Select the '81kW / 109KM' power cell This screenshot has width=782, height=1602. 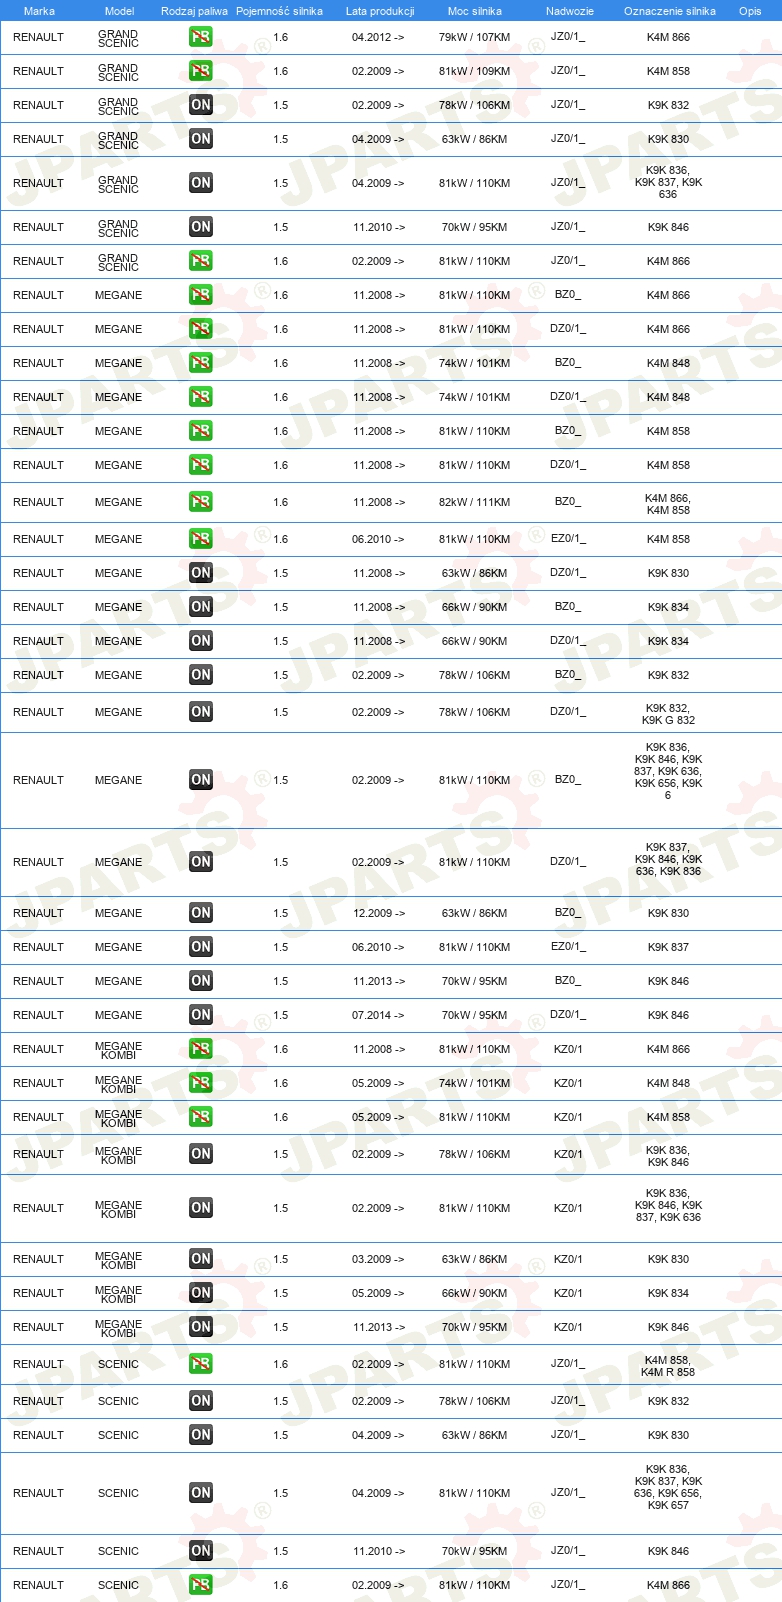474,71
